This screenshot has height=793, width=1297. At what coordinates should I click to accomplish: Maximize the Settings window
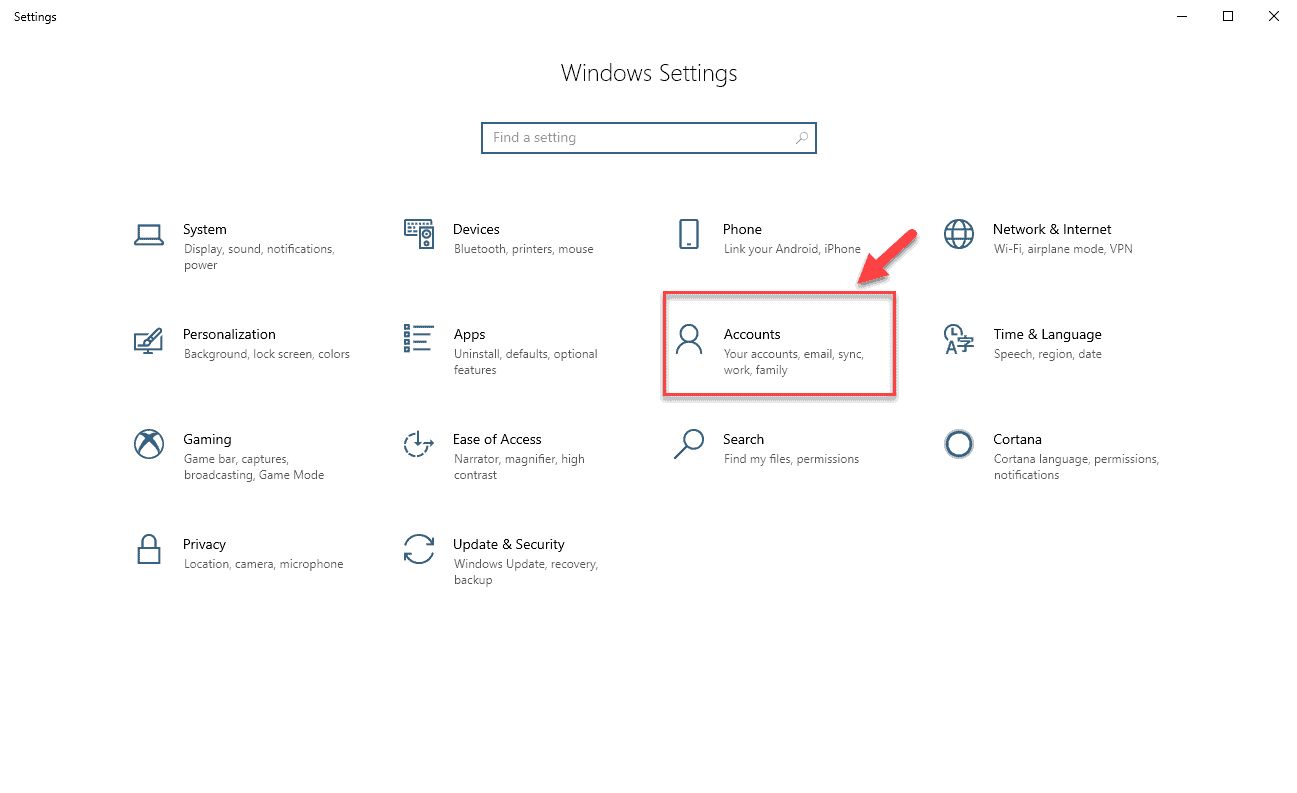[x=1228, y=16]
